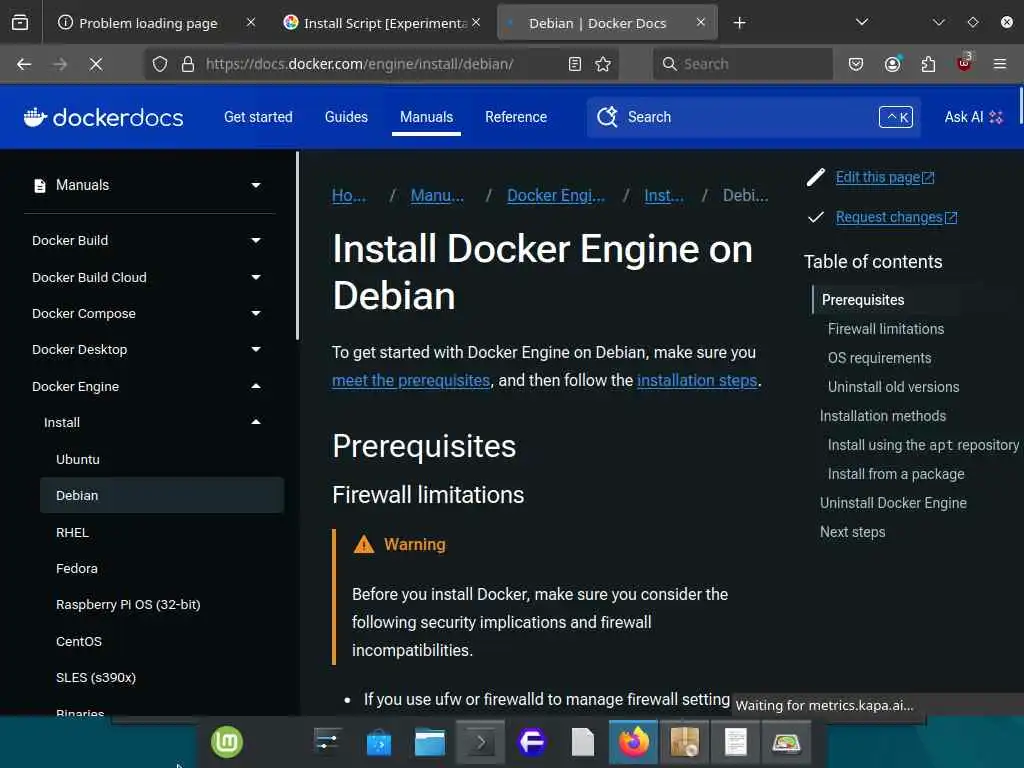This screenshot has height=768, width=1024.
Task: Jump to Uninstall old versions in contents
Action: 893,387
